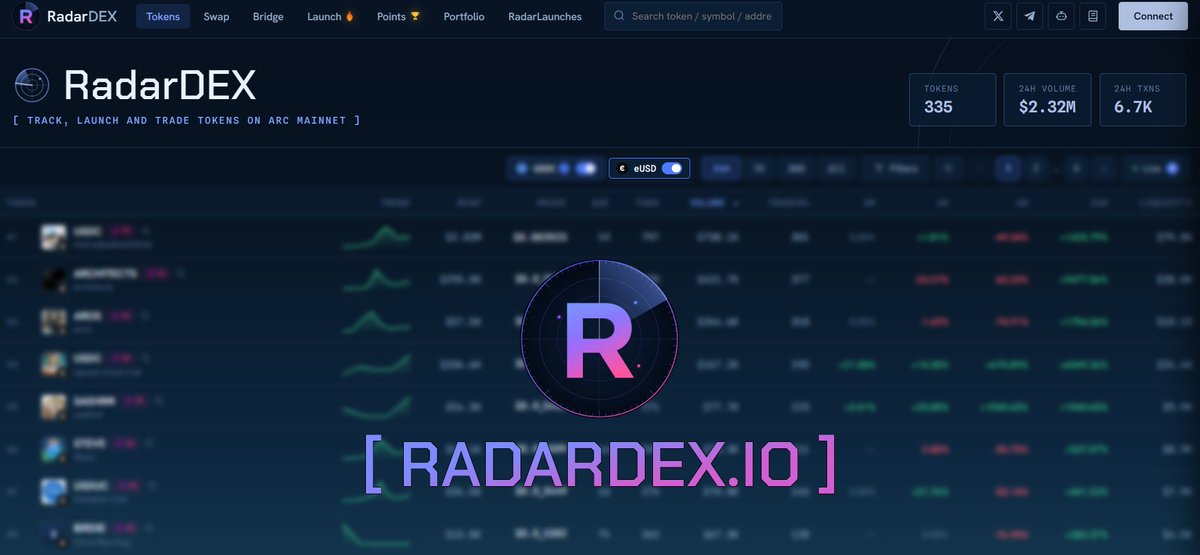The width and height of the screenshot is (1200, 555).
Task: Click the 24H TXNS 6.7K card
Action: coord(1142,99)
